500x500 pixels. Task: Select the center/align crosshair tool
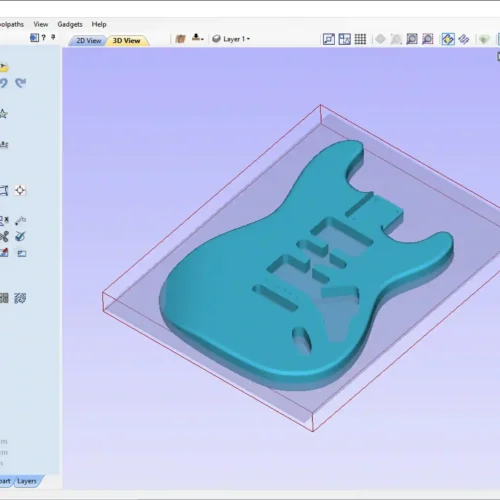(x=20, y=190)
